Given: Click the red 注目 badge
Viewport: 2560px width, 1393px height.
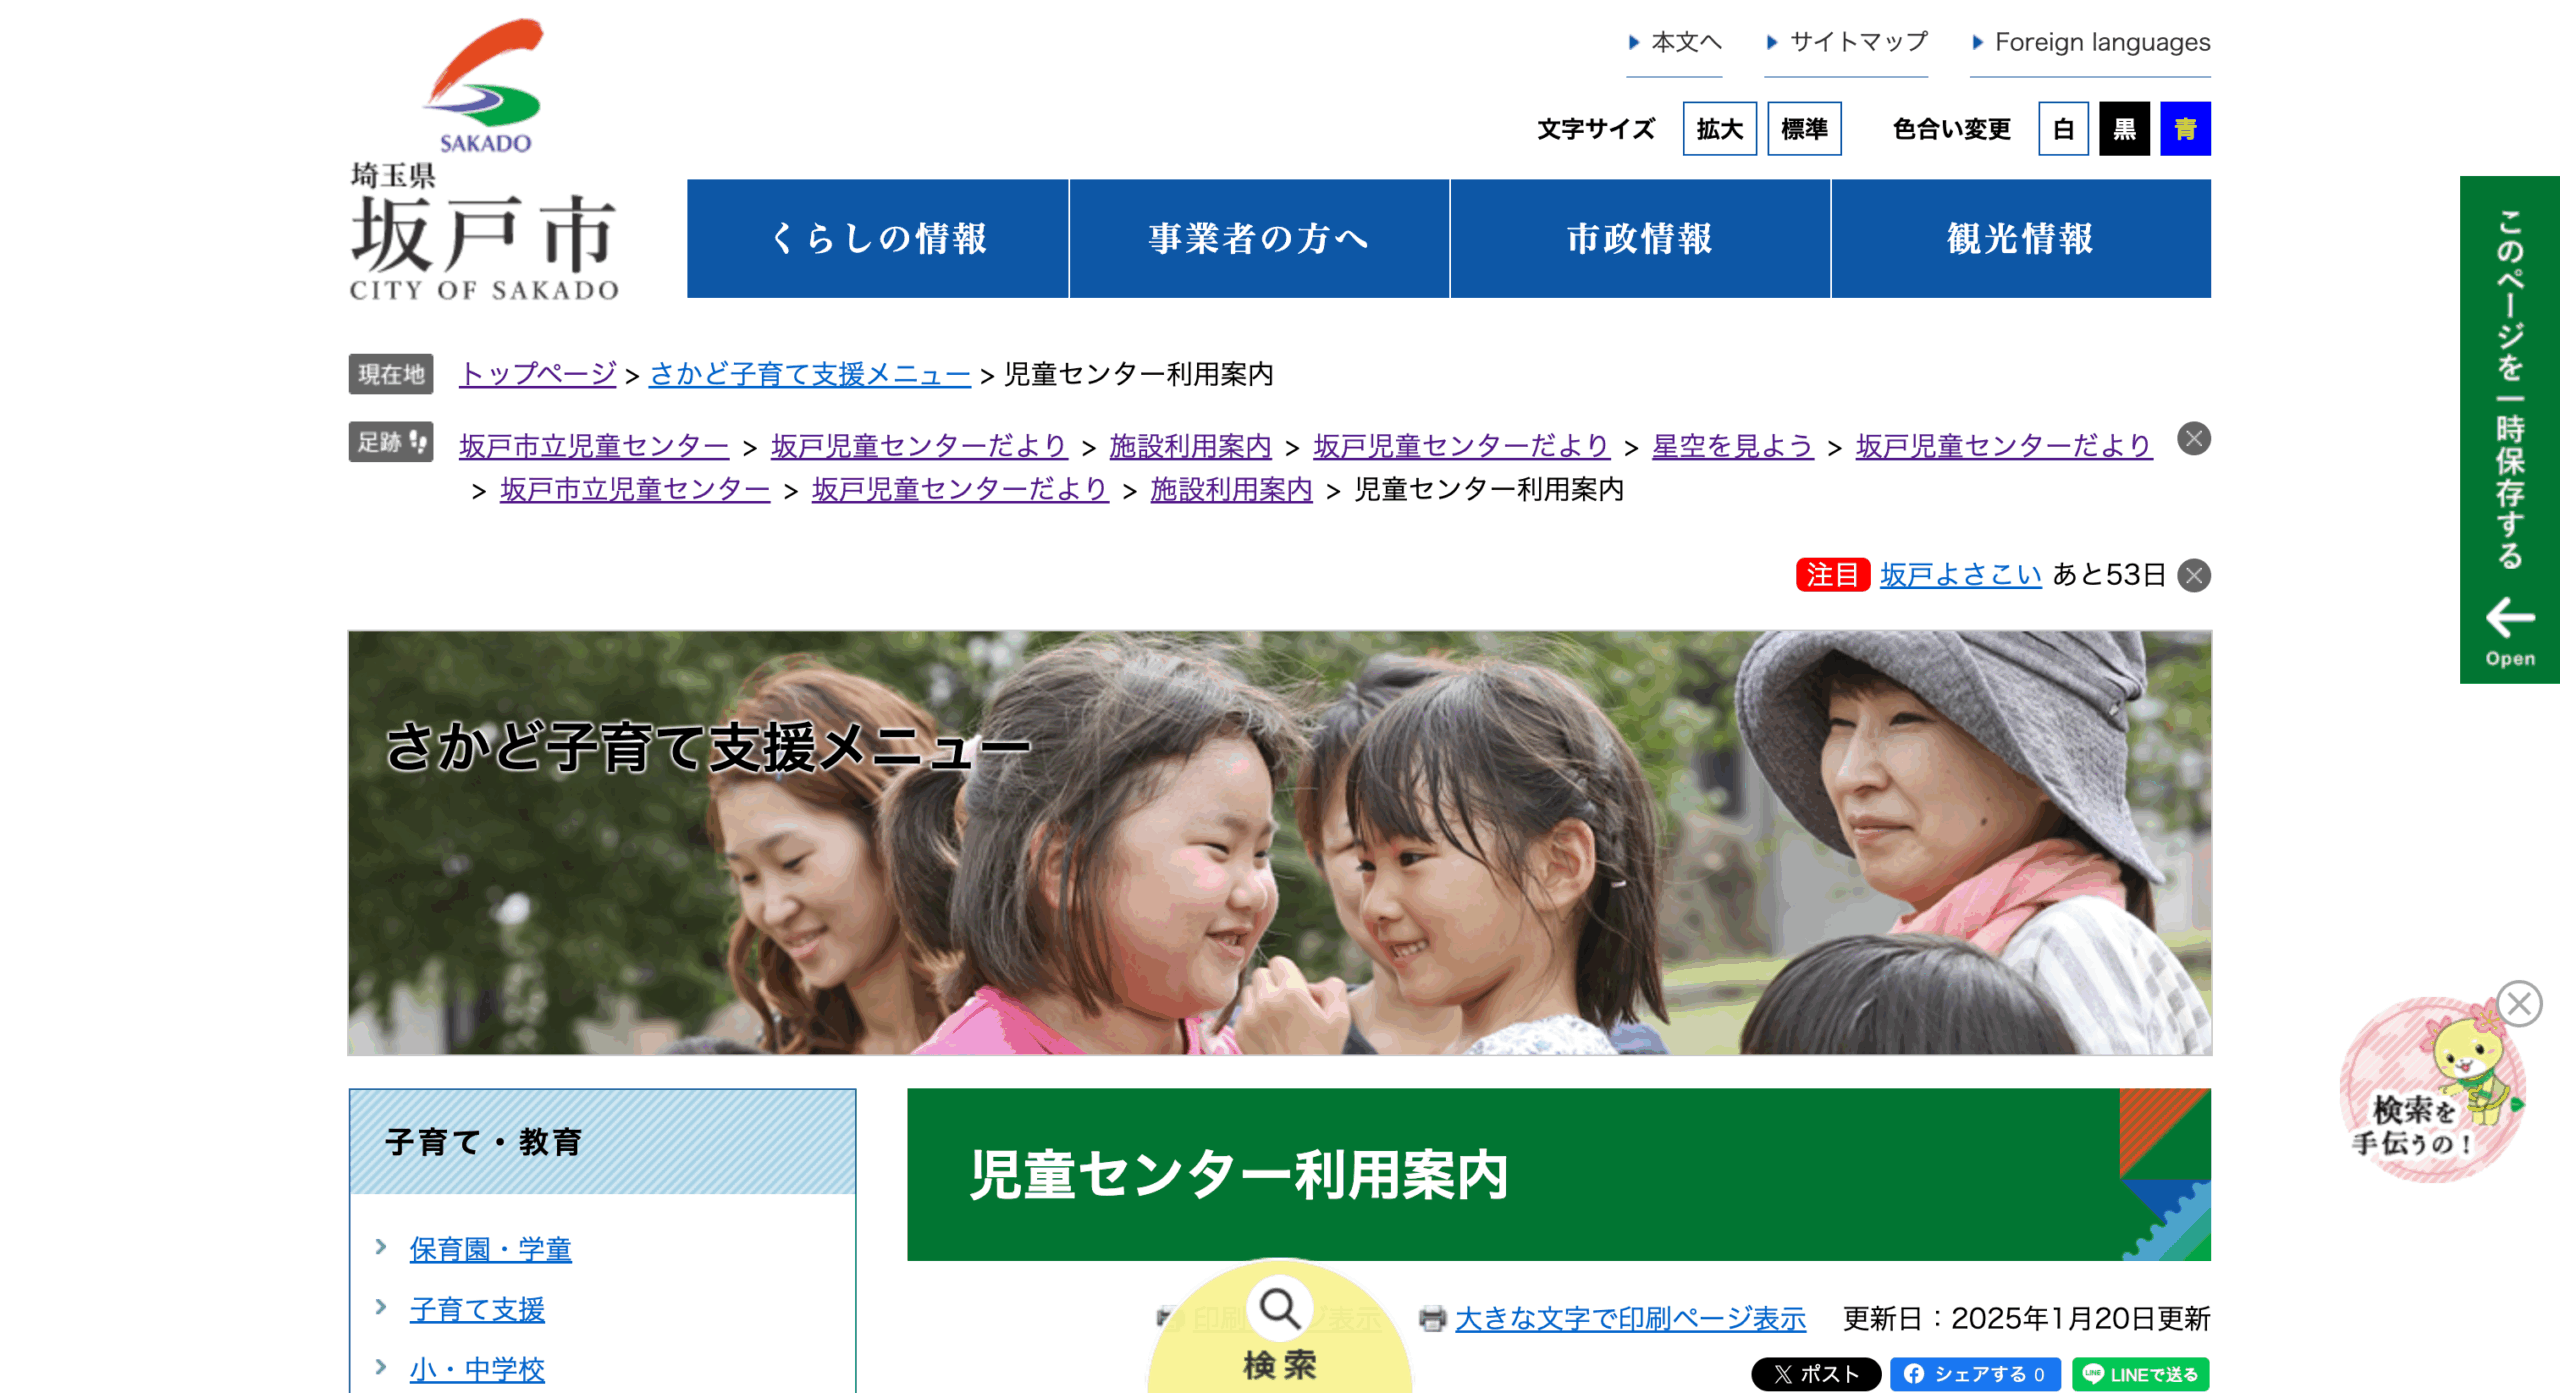Looking at the screenshot, I should click(x=1832, y=575).
